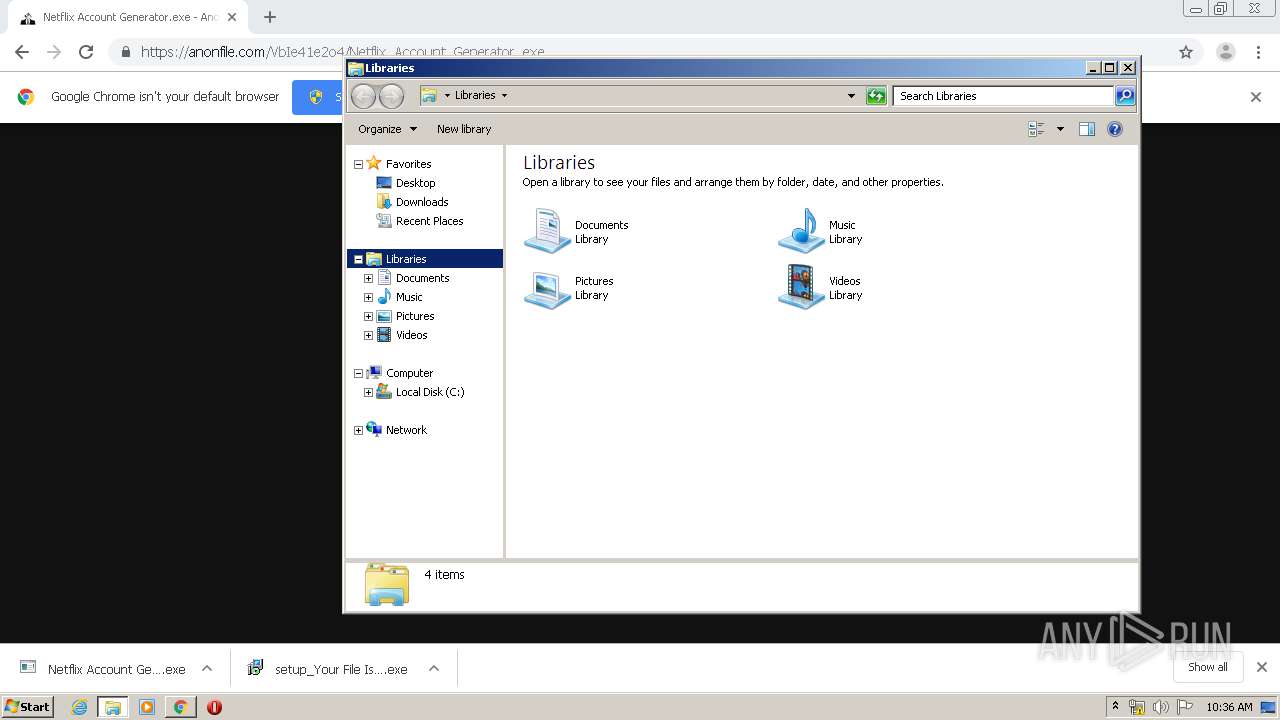Expand the Documents node in sidebar tree
Screen dimensions: 1280x720
[368, 278]
